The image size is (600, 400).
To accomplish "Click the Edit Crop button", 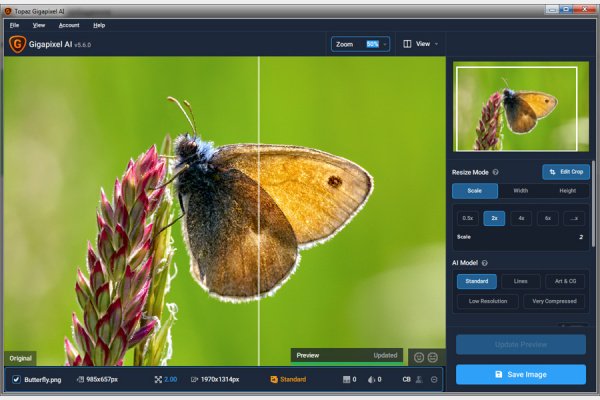I will click(566, 172).
